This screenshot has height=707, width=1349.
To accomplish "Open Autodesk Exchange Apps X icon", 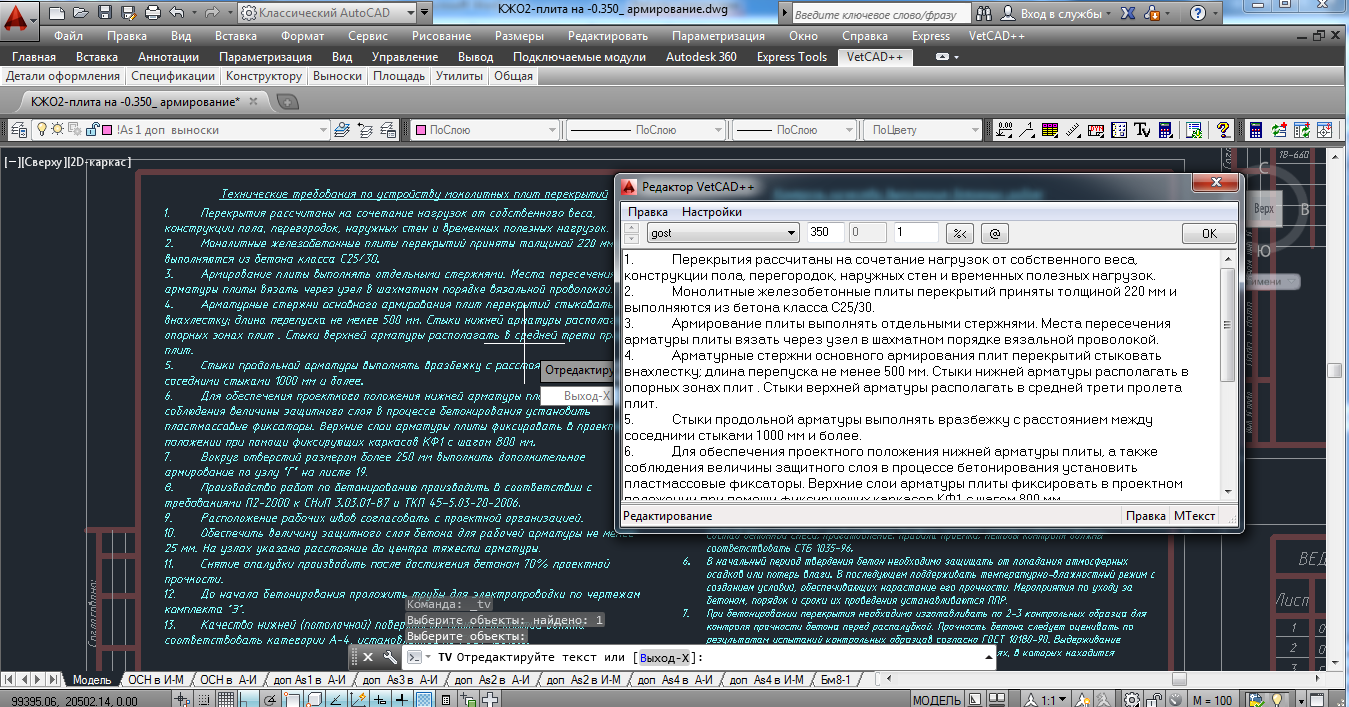I will pyautogui.click(x=1127, y=14).
